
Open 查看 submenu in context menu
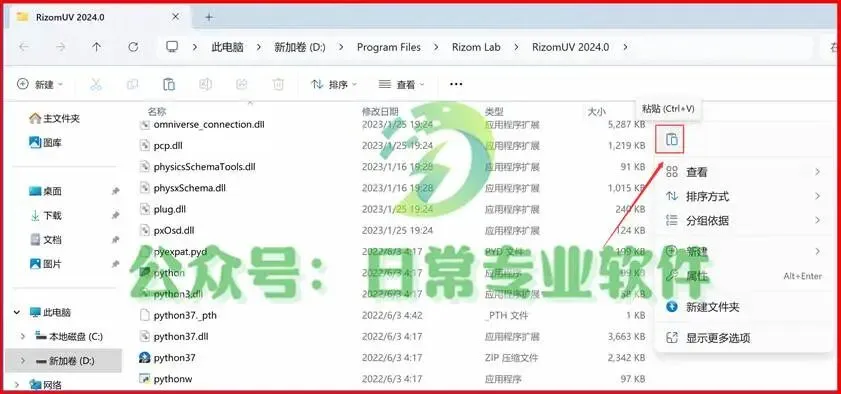(743, 172)
